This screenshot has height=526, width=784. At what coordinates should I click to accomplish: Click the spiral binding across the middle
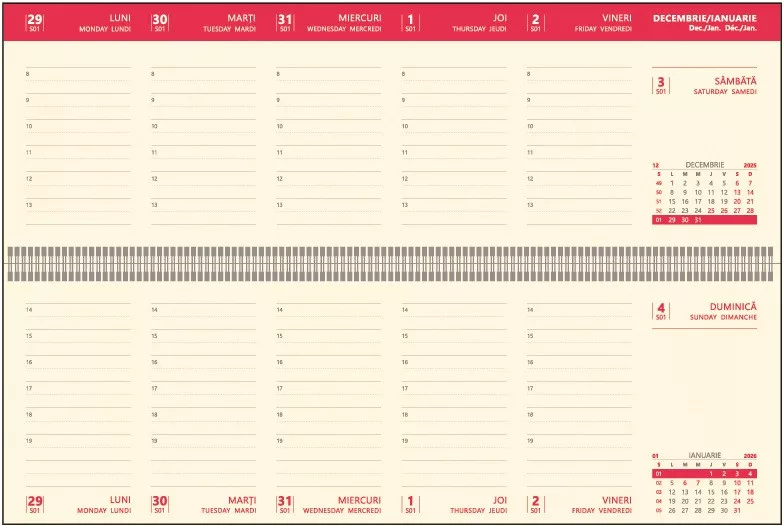tap(392, 263)
